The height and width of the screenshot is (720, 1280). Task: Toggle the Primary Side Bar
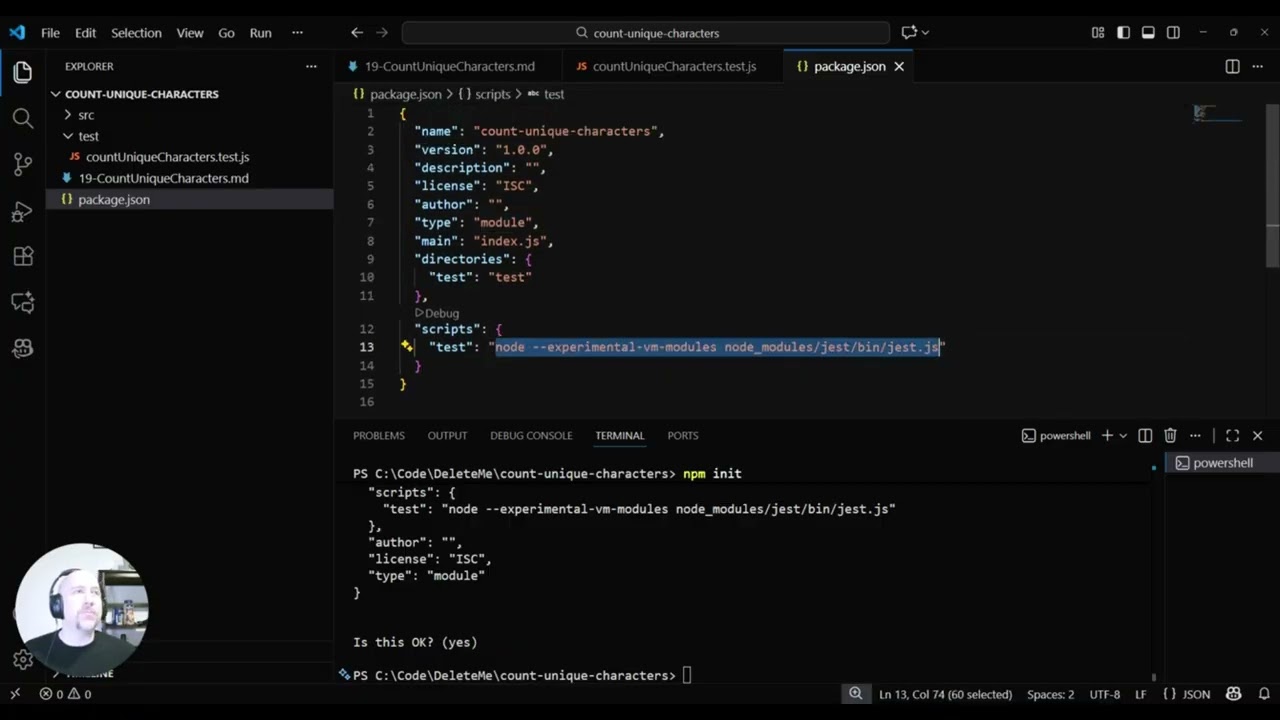[1123, 33]
